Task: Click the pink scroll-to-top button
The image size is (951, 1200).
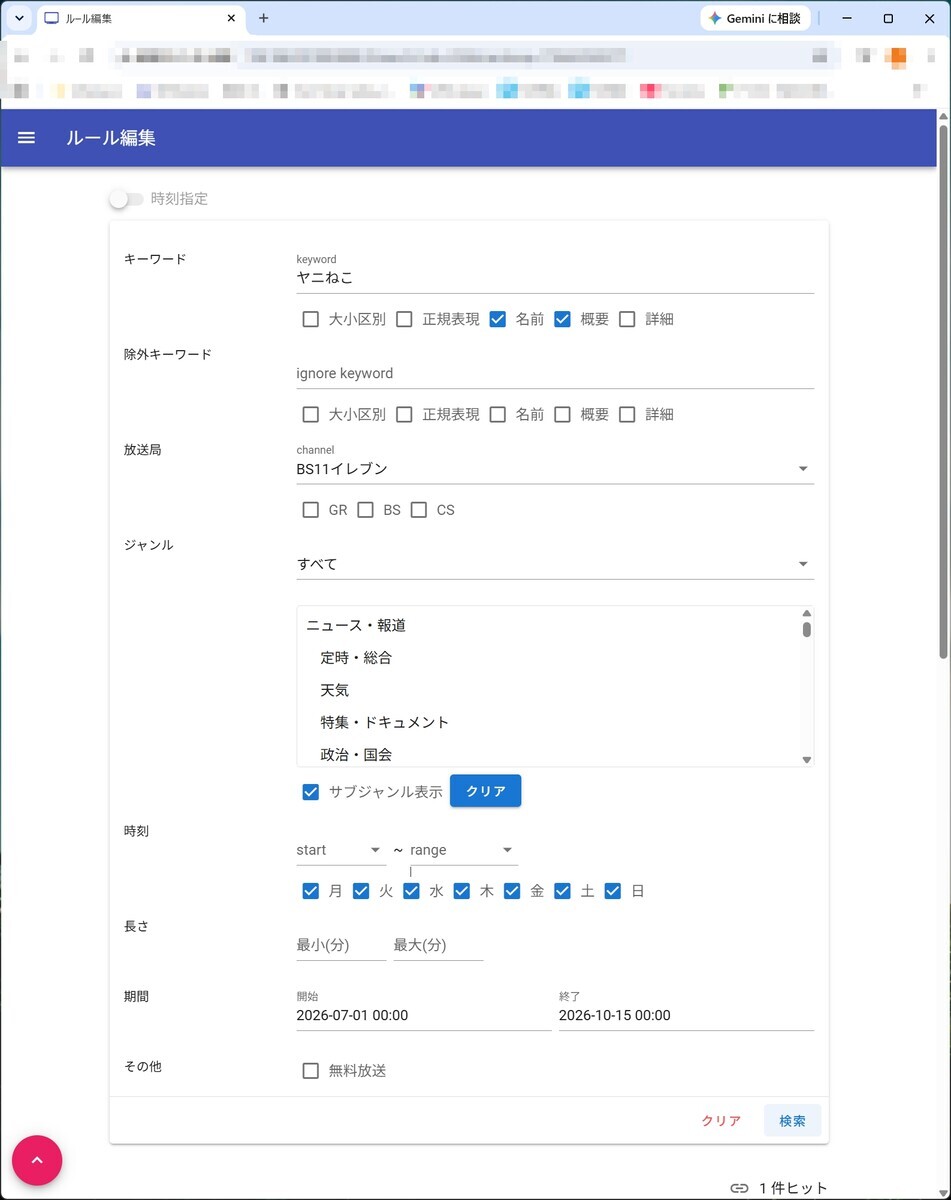Action: pyautogui.click(x=37, y=1160)
